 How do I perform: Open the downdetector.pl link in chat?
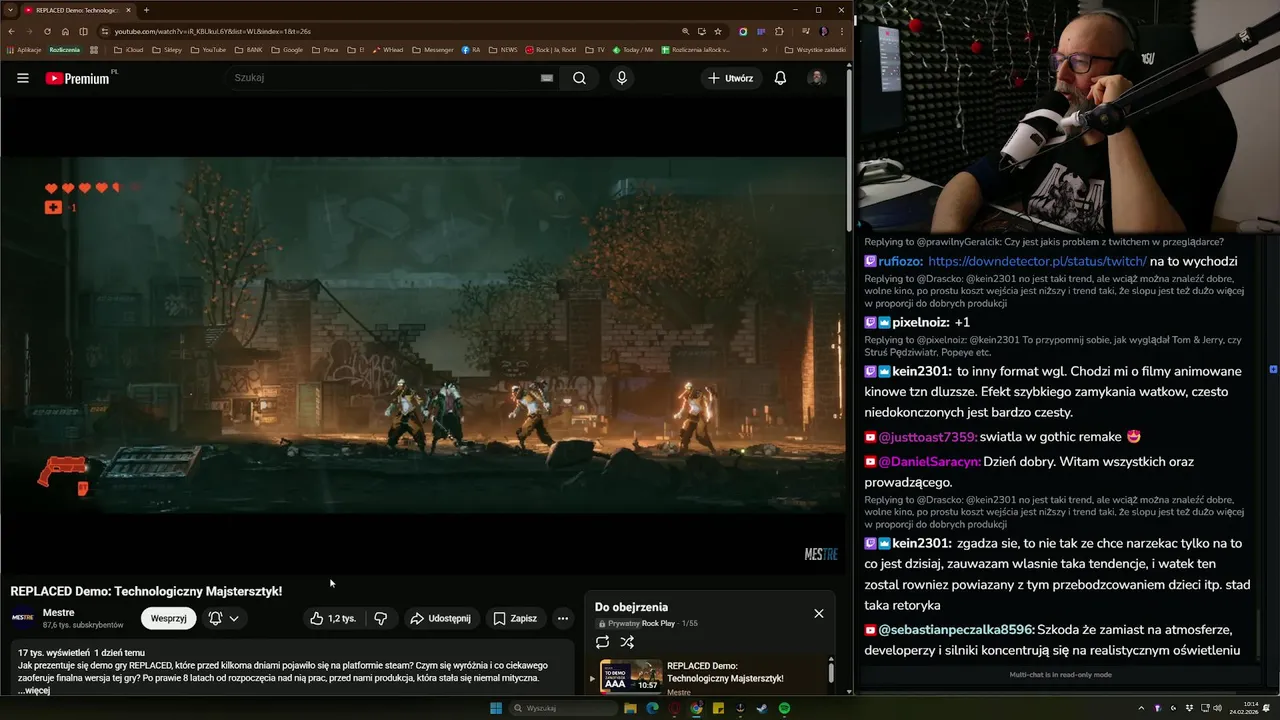[x=1037, y=261]
